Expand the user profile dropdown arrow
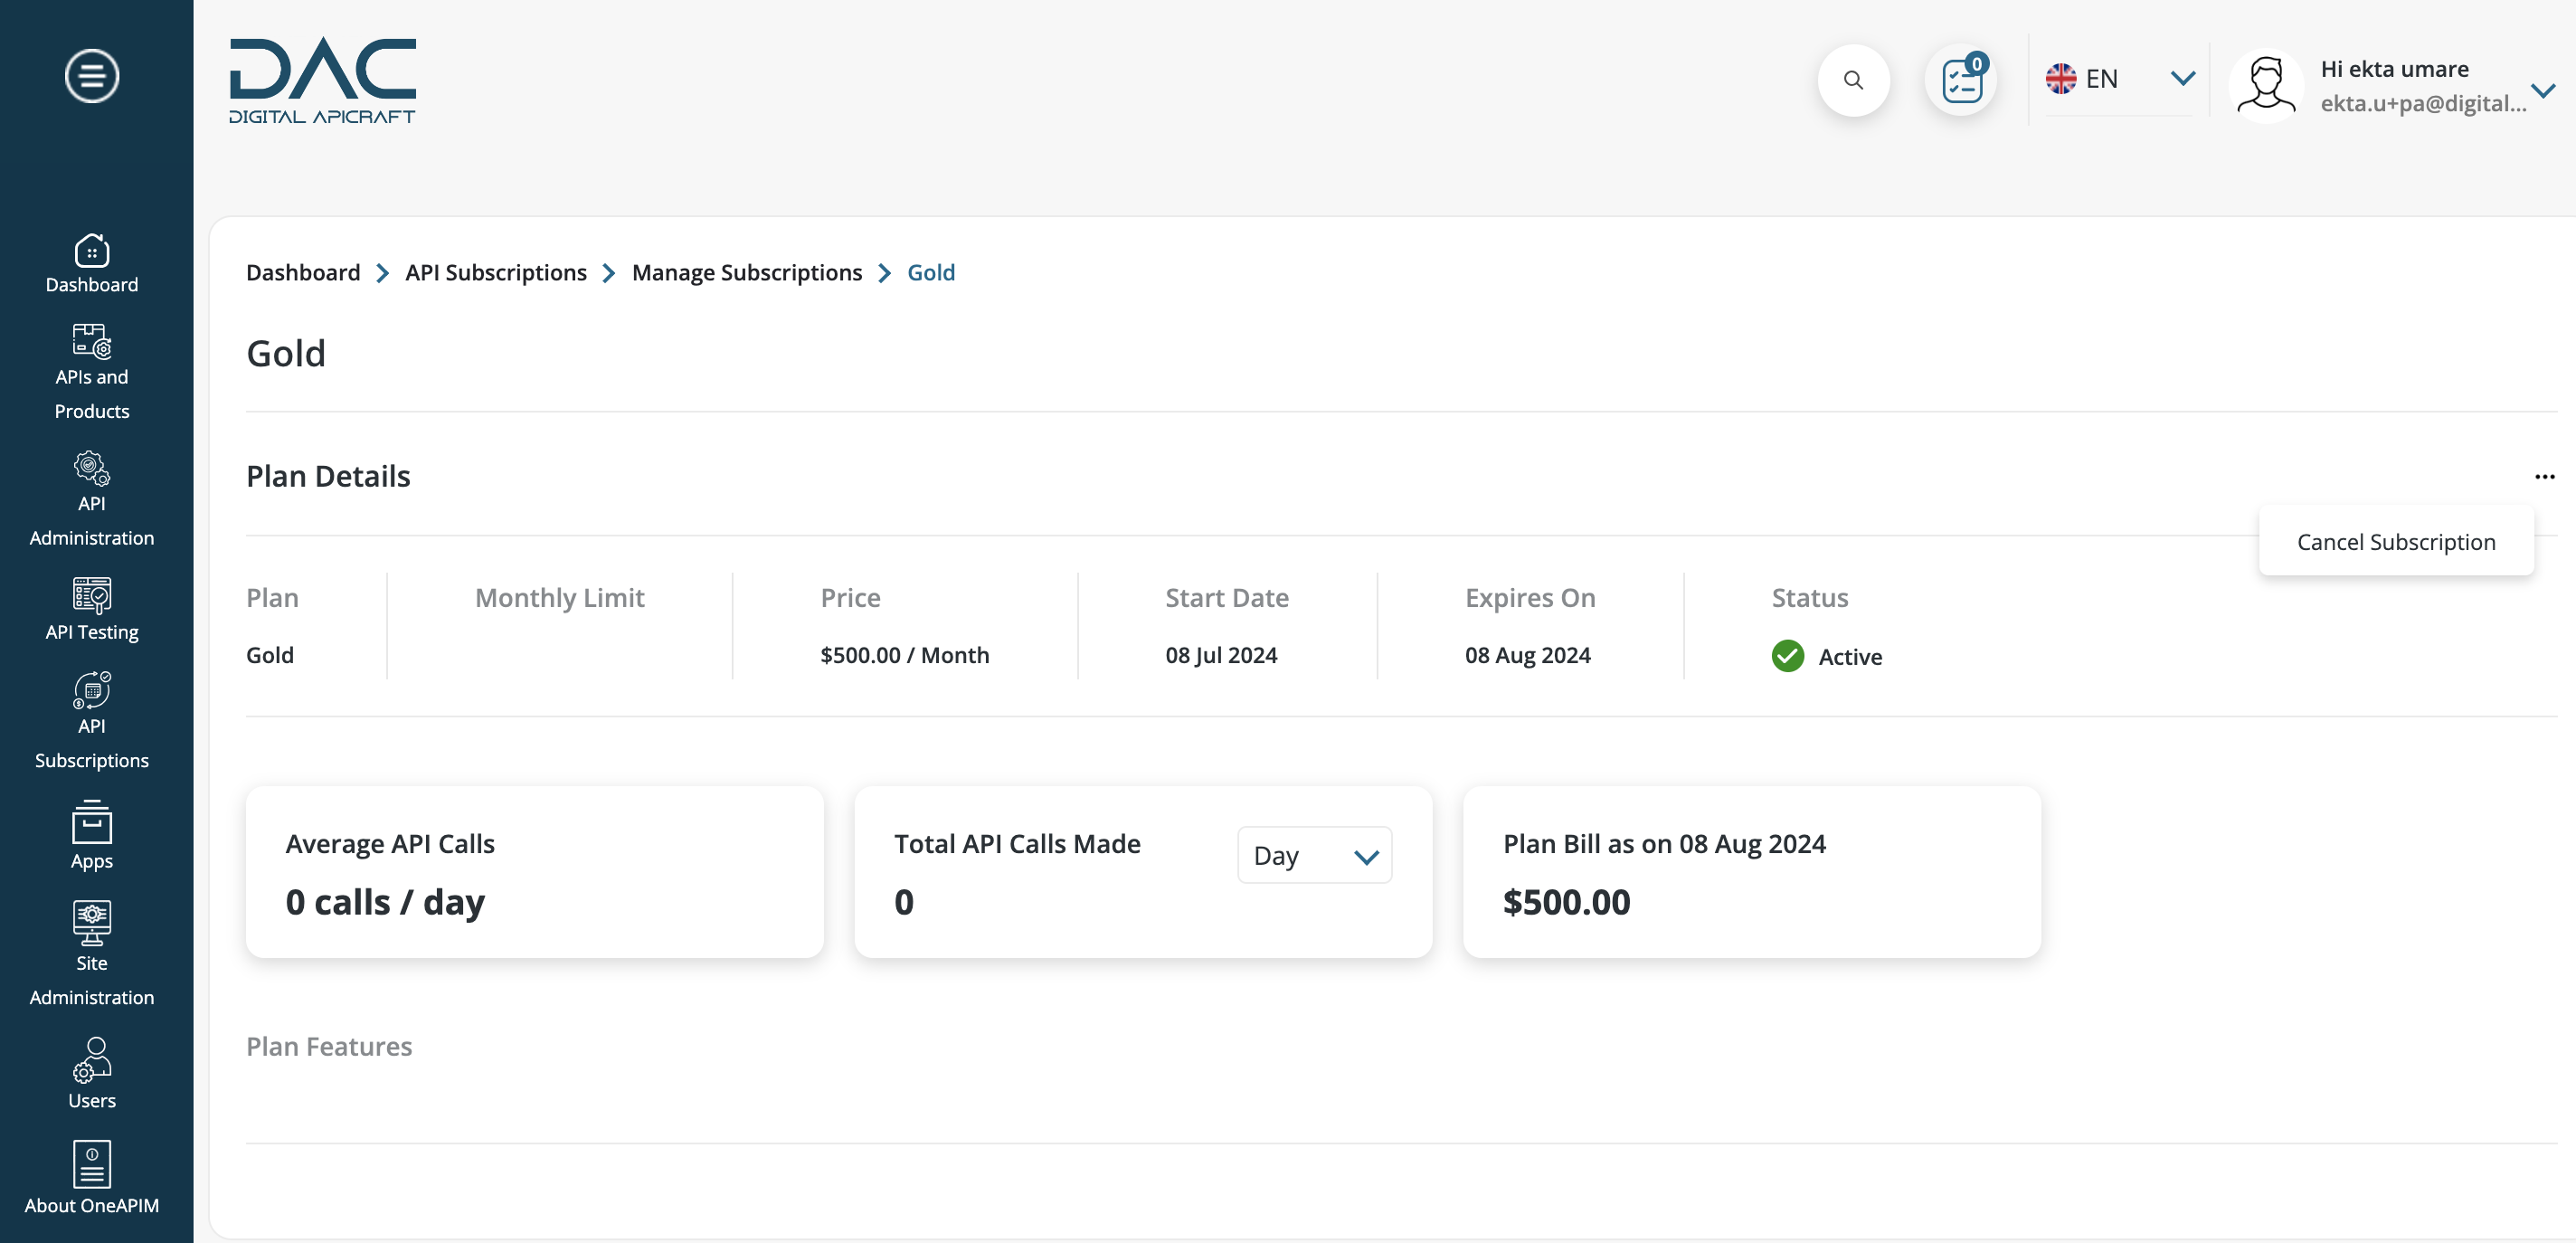 coord(2543,90)
